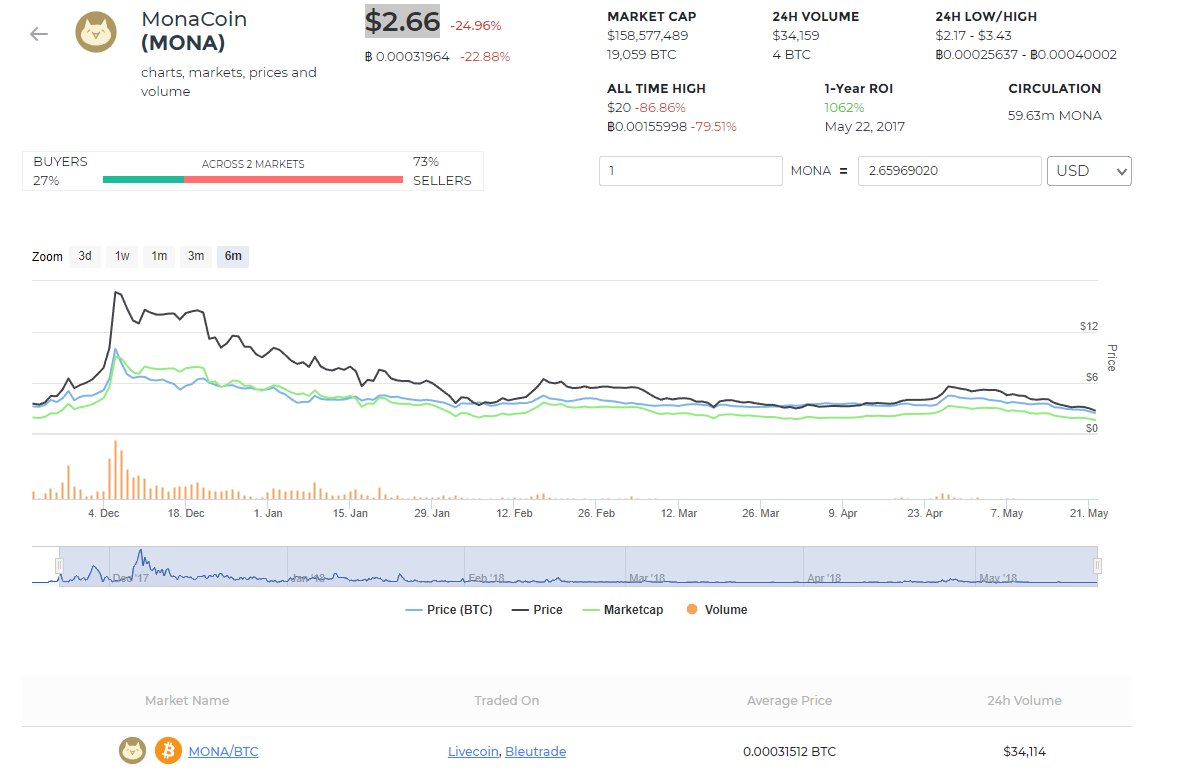The image size is (1194, 777).
Task: Toggle the Marketcap series in legend
Action: pos(623,609)
